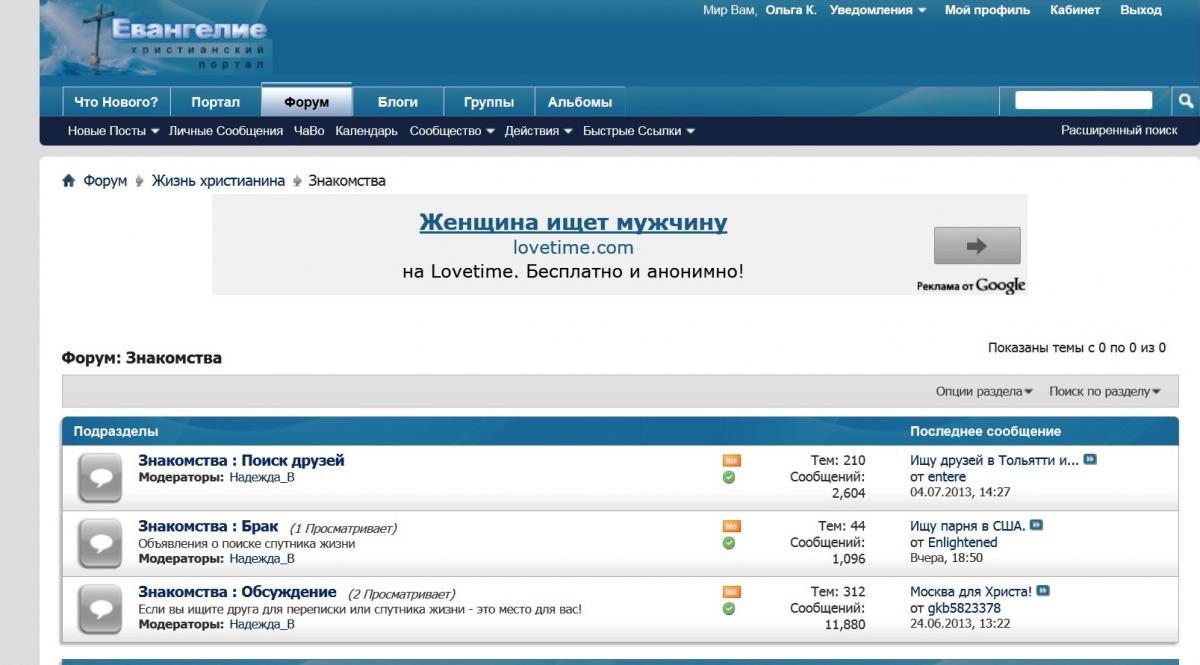Click the Расширенный поиск link
1200x665 pixels.
tap(1119, 130)
